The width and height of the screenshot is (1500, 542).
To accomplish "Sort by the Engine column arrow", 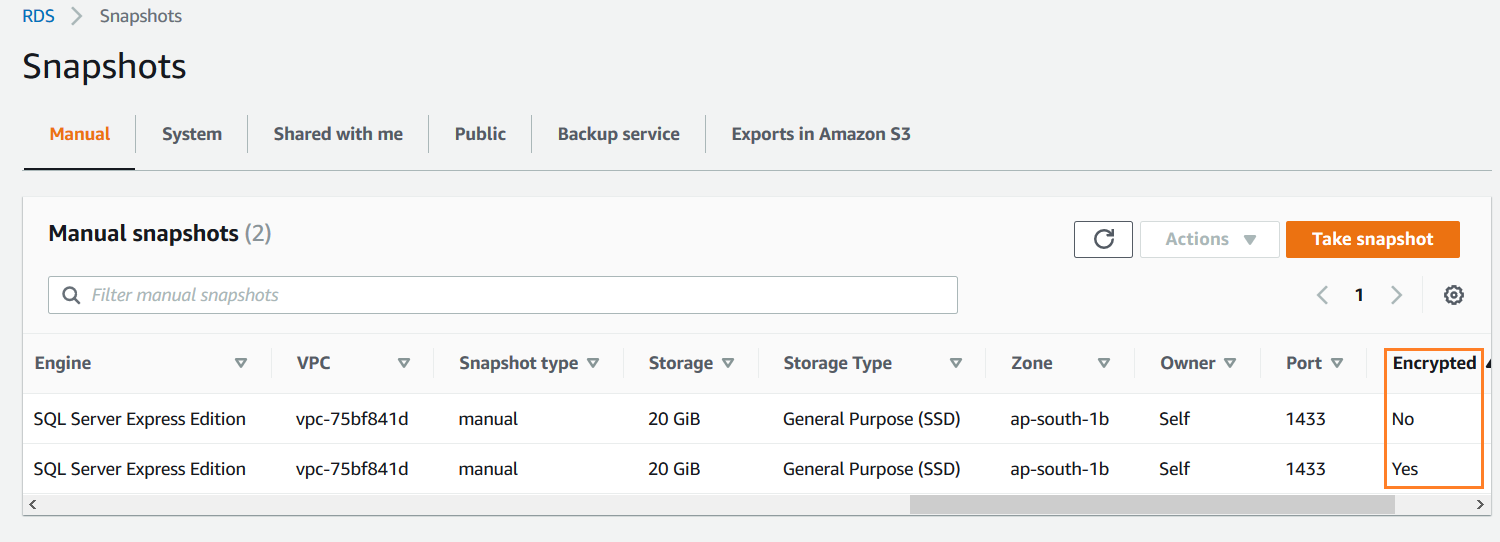I will pos(240,363).
